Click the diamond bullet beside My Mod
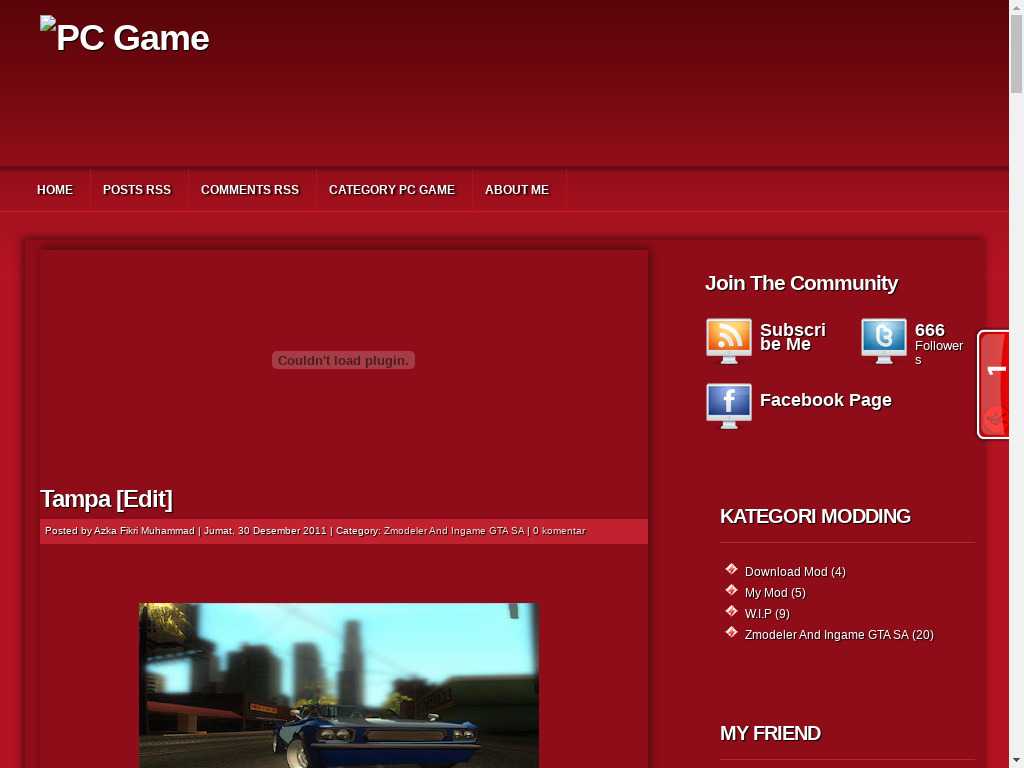The image size is (1024, 768). click(x=731, y=590)
